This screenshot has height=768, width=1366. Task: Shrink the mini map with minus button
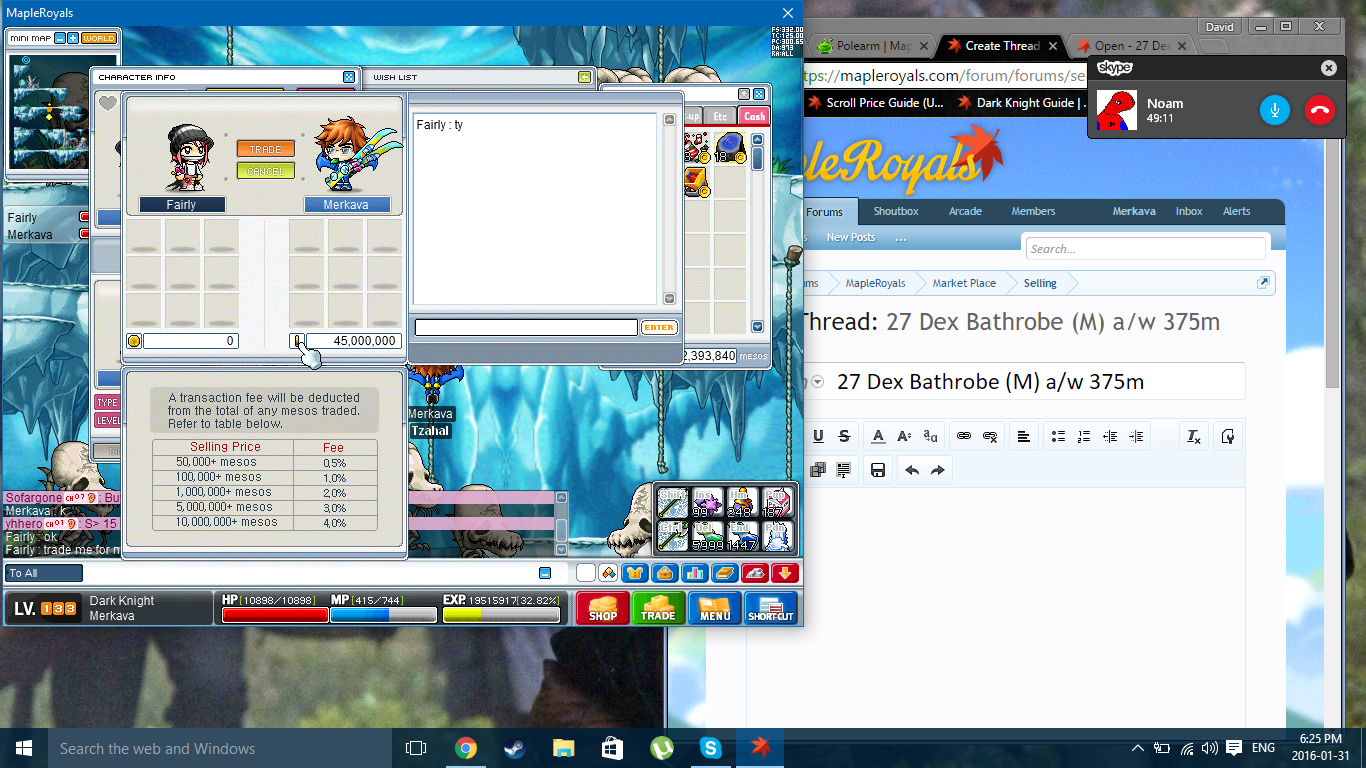60,38
